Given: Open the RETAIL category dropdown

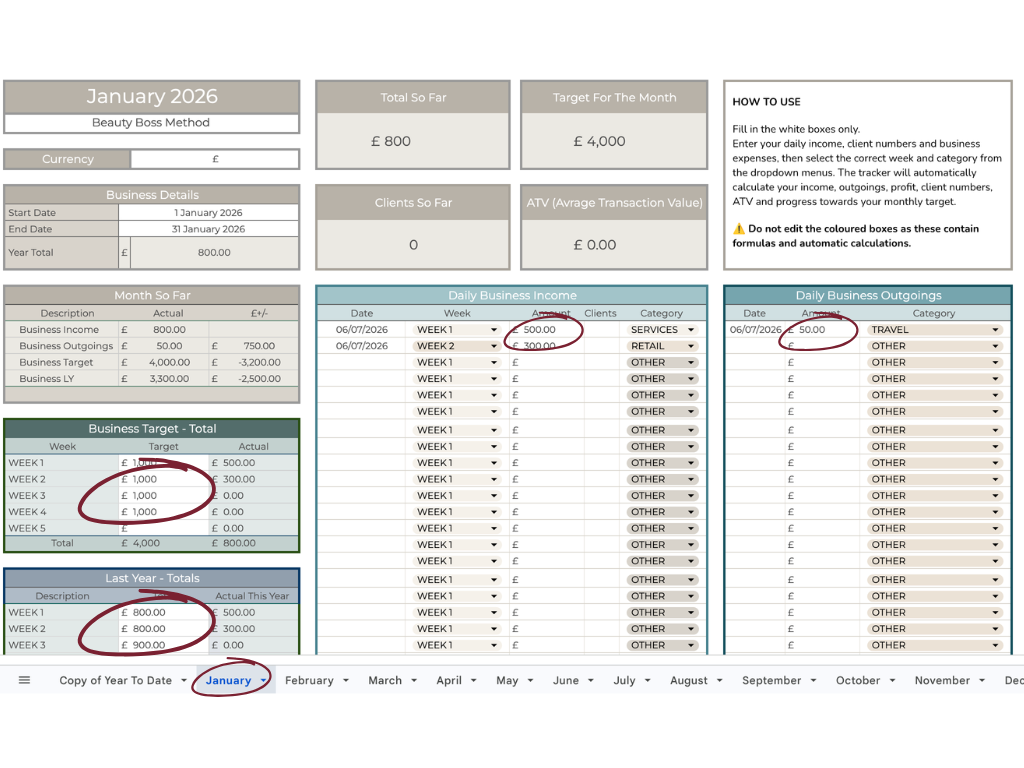Looking at the screenshot, I should coord(662,346).
